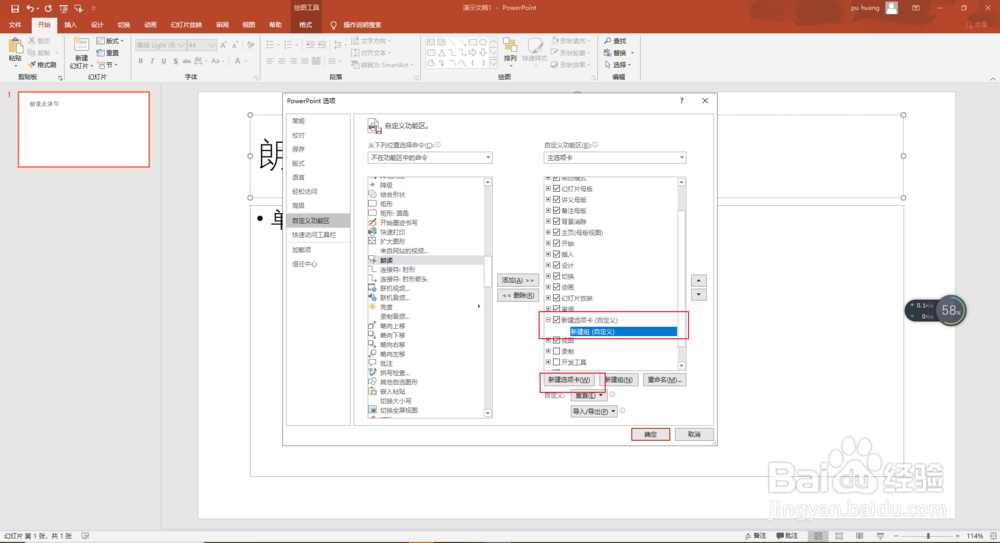Screen dimensions: 1000x543
Task: Enable the 录制 checkbox
Action: pyautogui.click(x=556, y=351)
